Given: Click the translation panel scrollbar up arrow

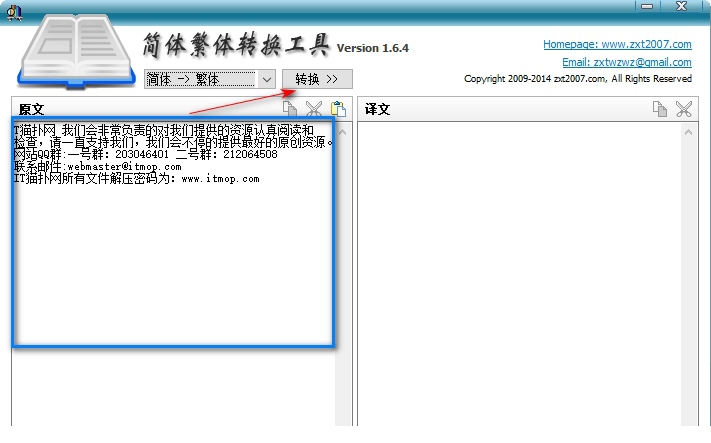Looking at the screenshot, I should pyautogui.click(x=688, y=132).
